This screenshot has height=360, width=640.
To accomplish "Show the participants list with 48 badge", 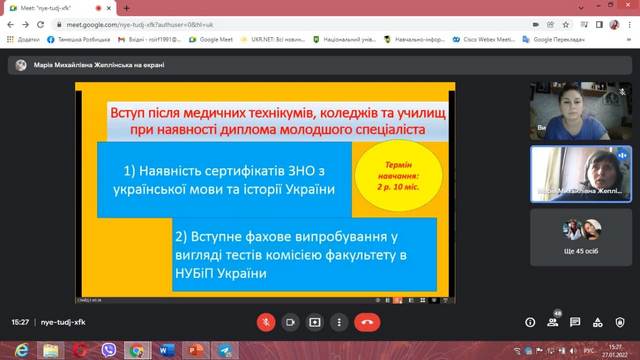I will click(553, 322).
